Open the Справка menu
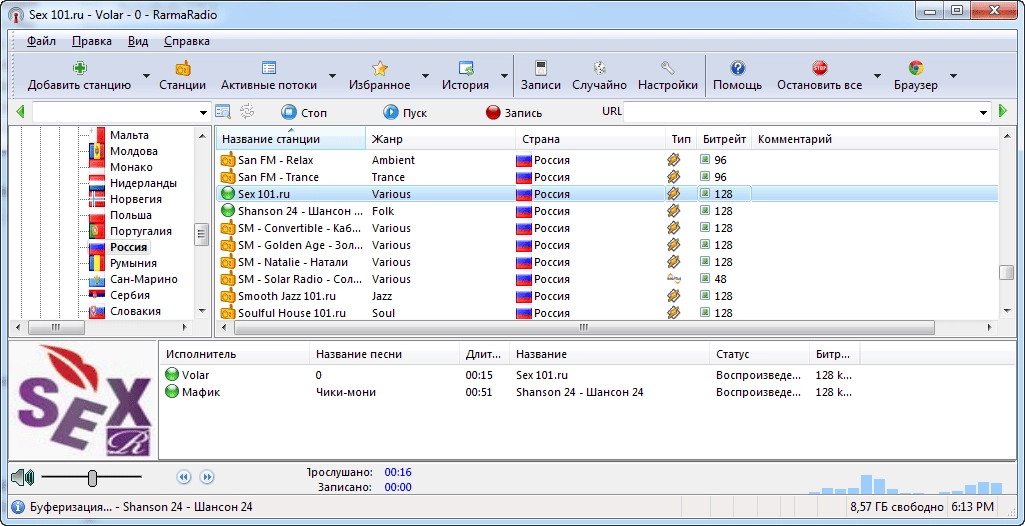This screenshot has height=526, width=1025. [186, 41]
